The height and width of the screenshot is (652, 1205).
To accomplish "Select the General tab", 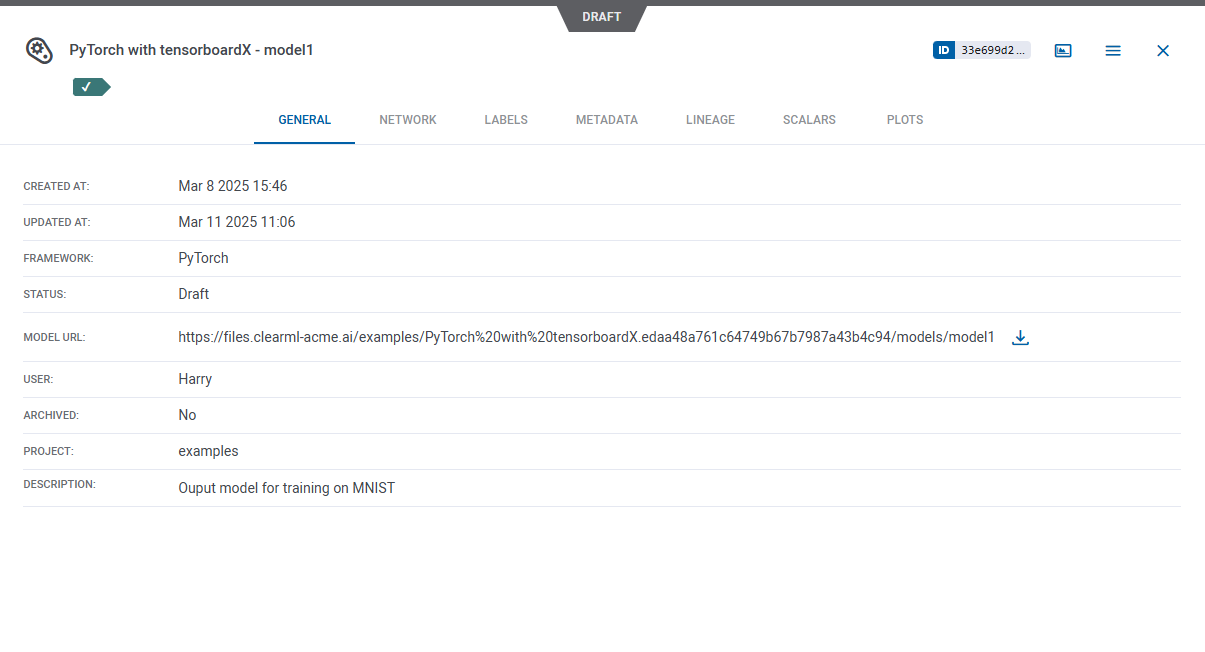I will (x=304, y=120).
